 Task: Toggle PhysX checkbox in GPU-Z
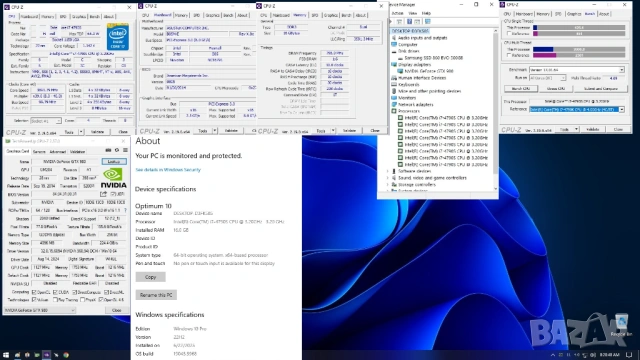point(82,300)
